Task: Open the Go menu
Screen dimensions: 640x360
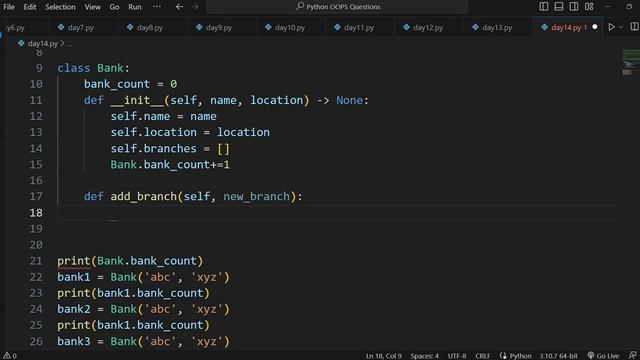Action: [x=114, y=7]
